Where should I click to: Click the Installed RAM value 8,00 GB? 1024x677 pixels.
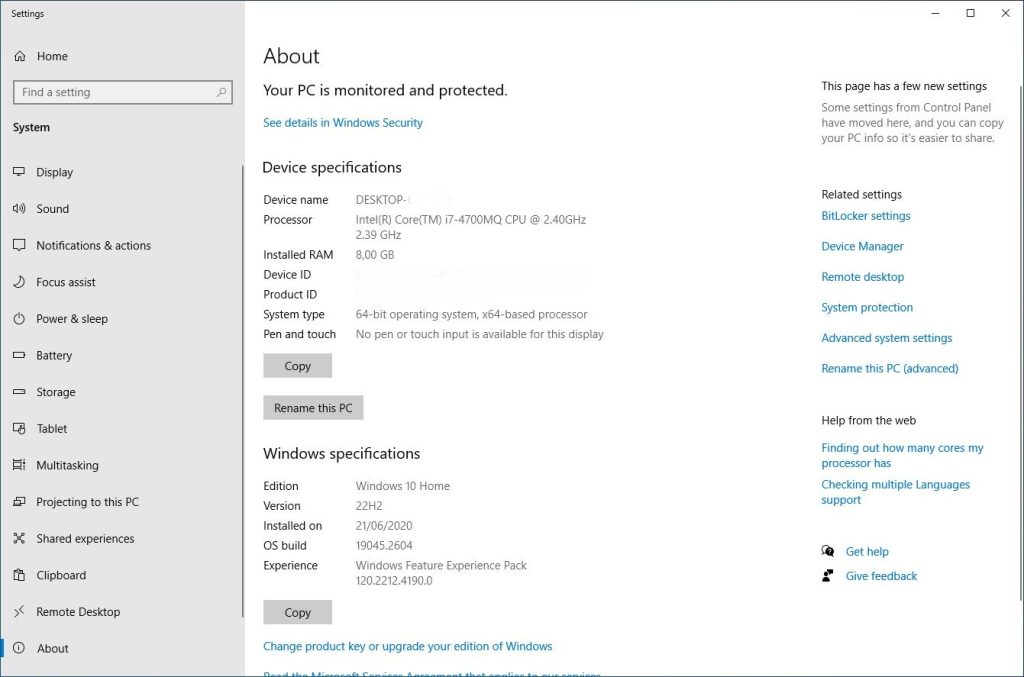pos(375,255)
